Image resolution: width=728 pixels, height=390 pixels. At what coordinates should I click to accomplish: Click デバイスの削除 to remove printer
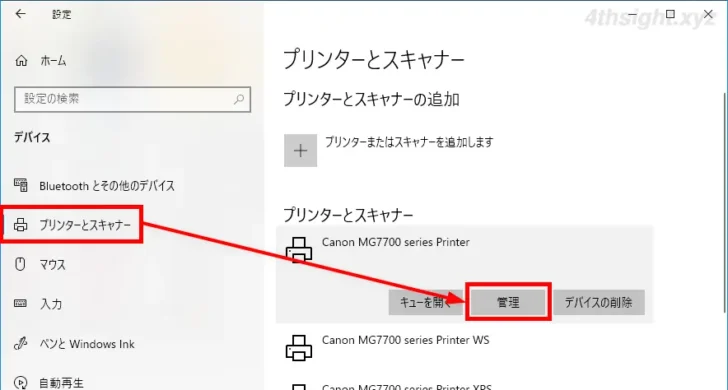599,303
